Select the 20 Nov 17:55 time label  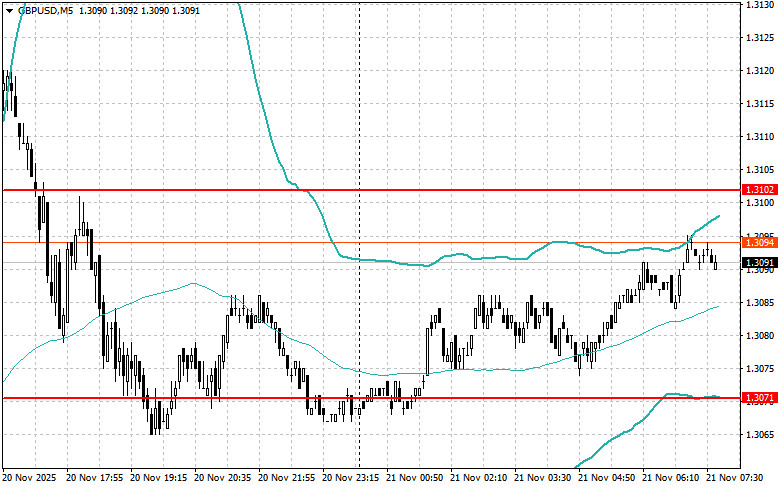tap(95, 478)
